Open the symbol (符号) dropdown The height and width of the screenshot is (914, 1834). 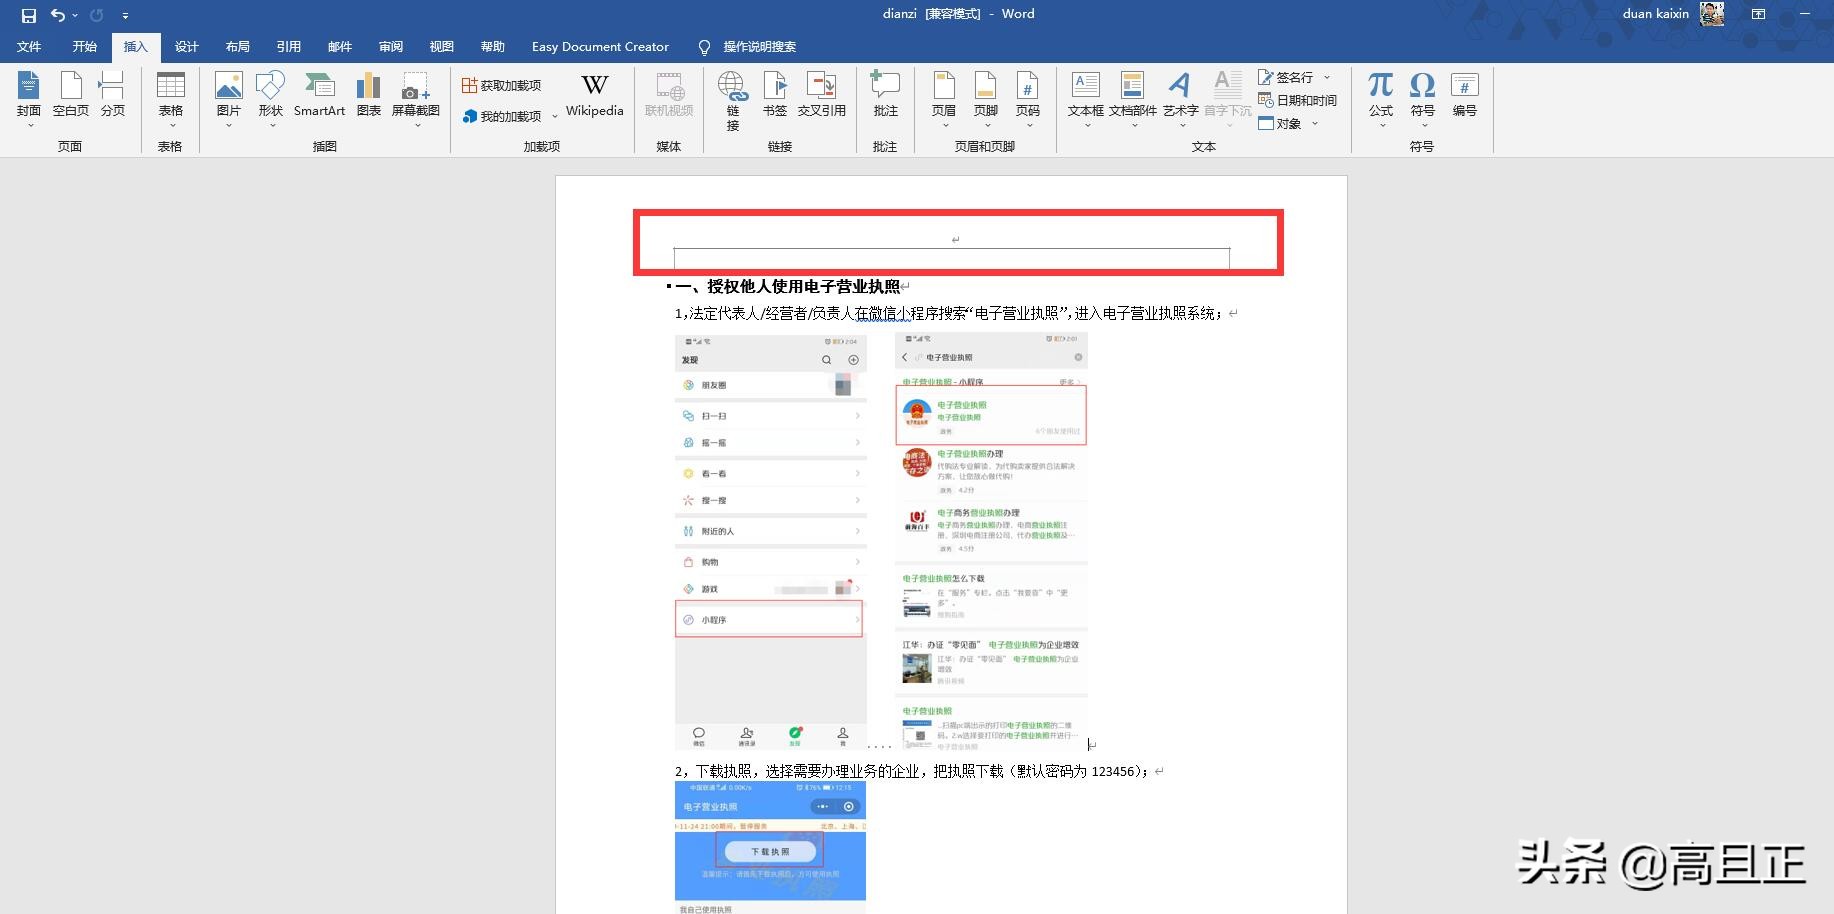(x=1423, y=125)
